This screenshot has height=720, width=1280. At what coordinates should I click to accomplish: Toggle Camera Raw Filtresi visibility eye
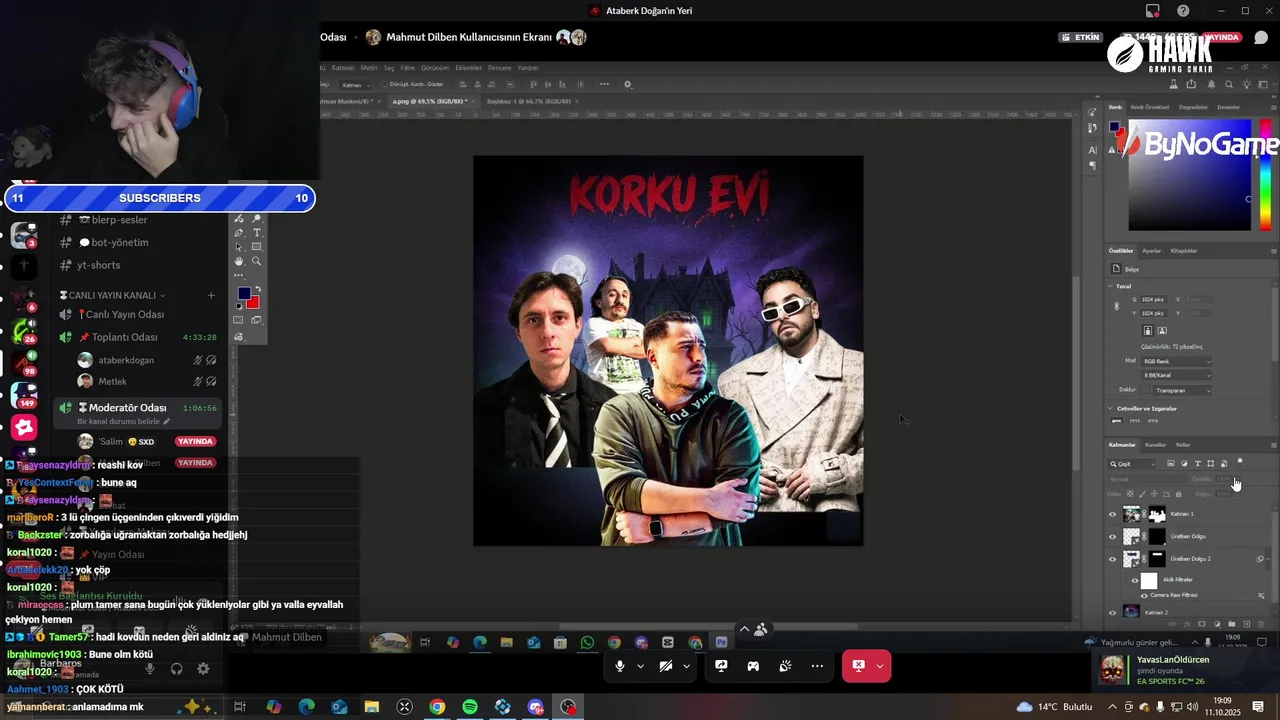[x=1144, y=595]
